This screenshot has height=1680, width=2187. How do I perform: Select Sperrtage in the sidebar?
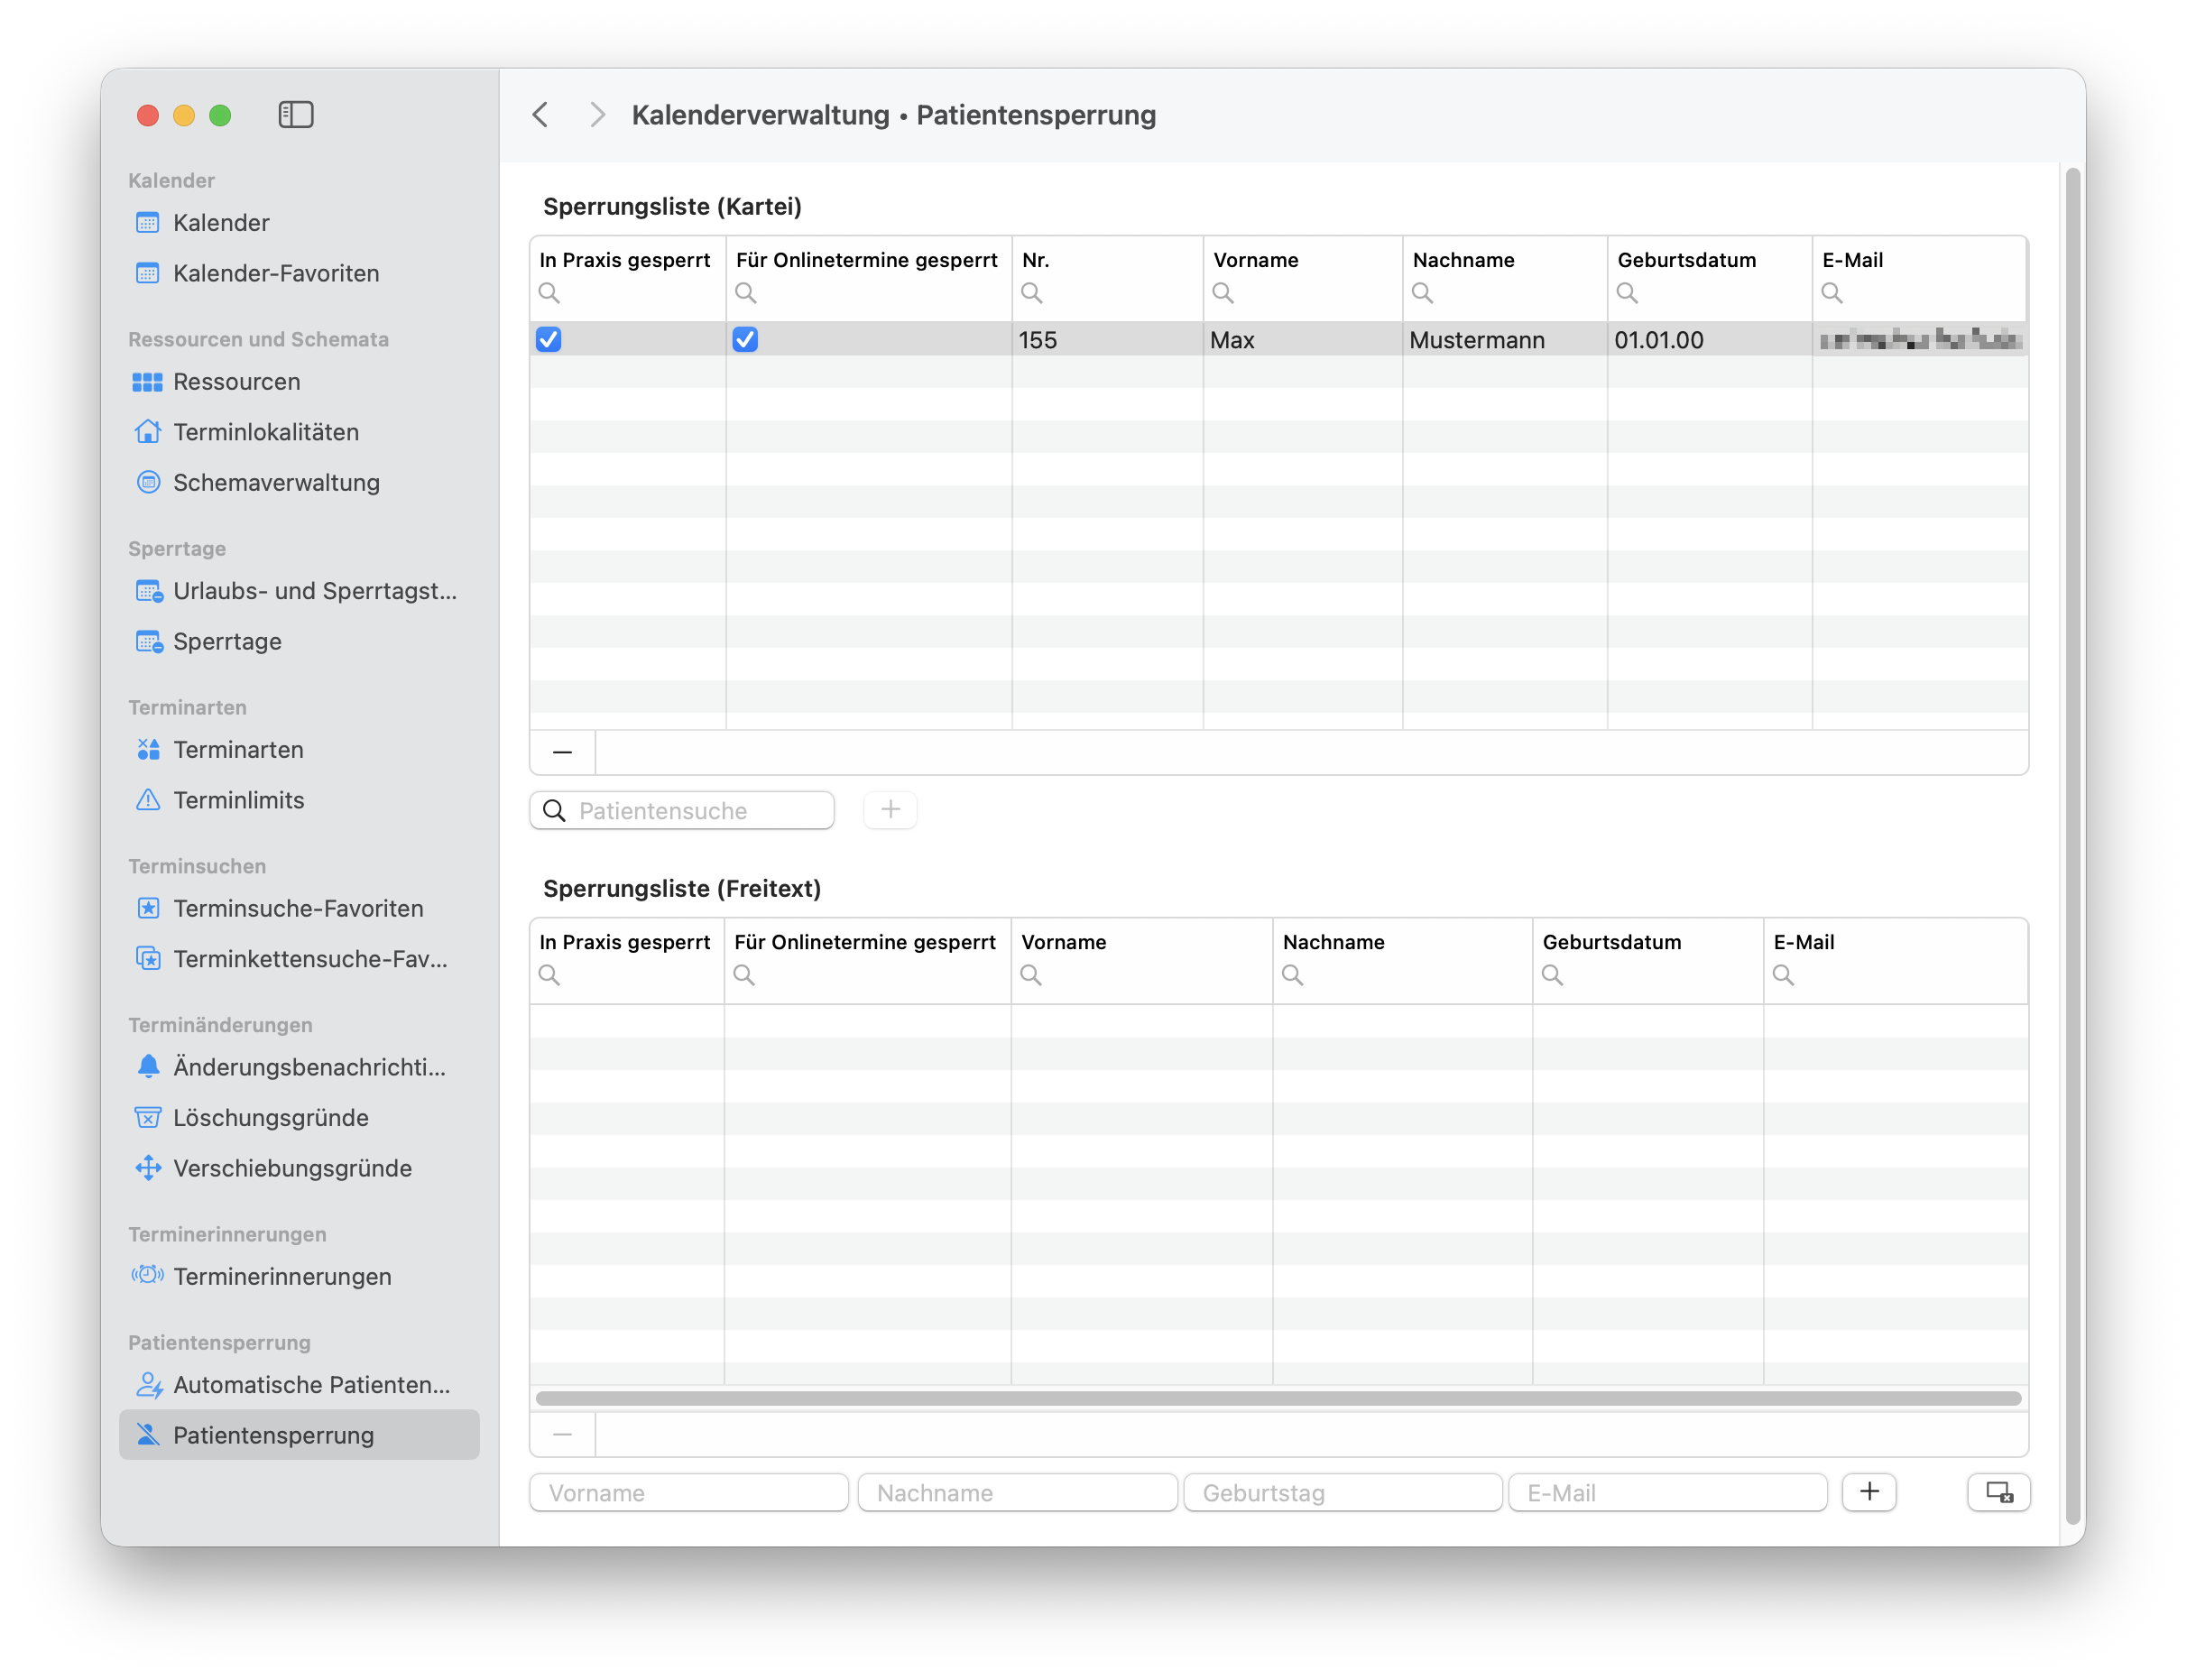(299, 641)
